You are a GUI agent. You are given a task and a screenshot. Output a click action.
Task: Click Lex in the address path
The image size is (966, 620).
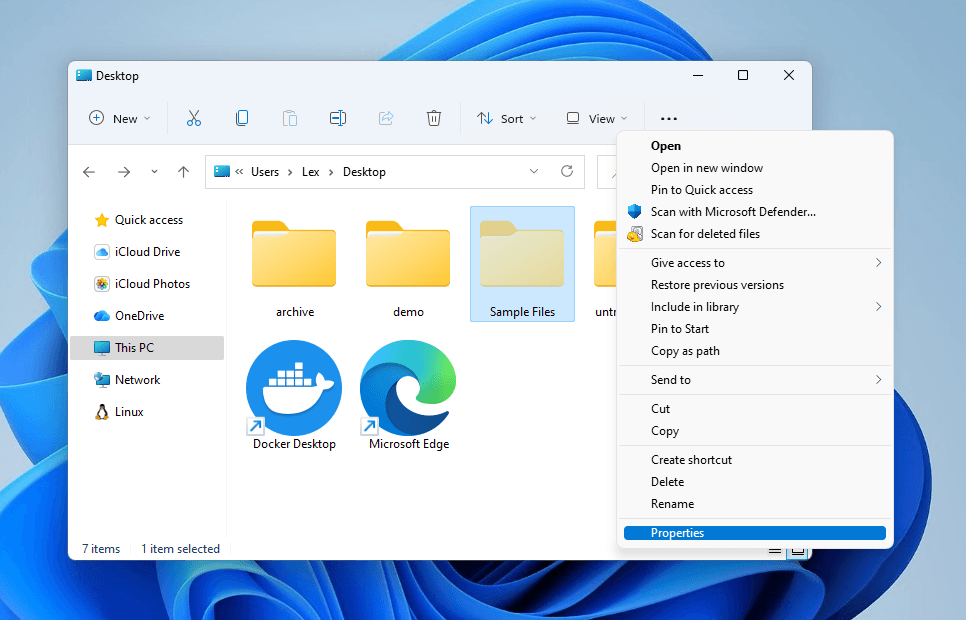point(310,172)
